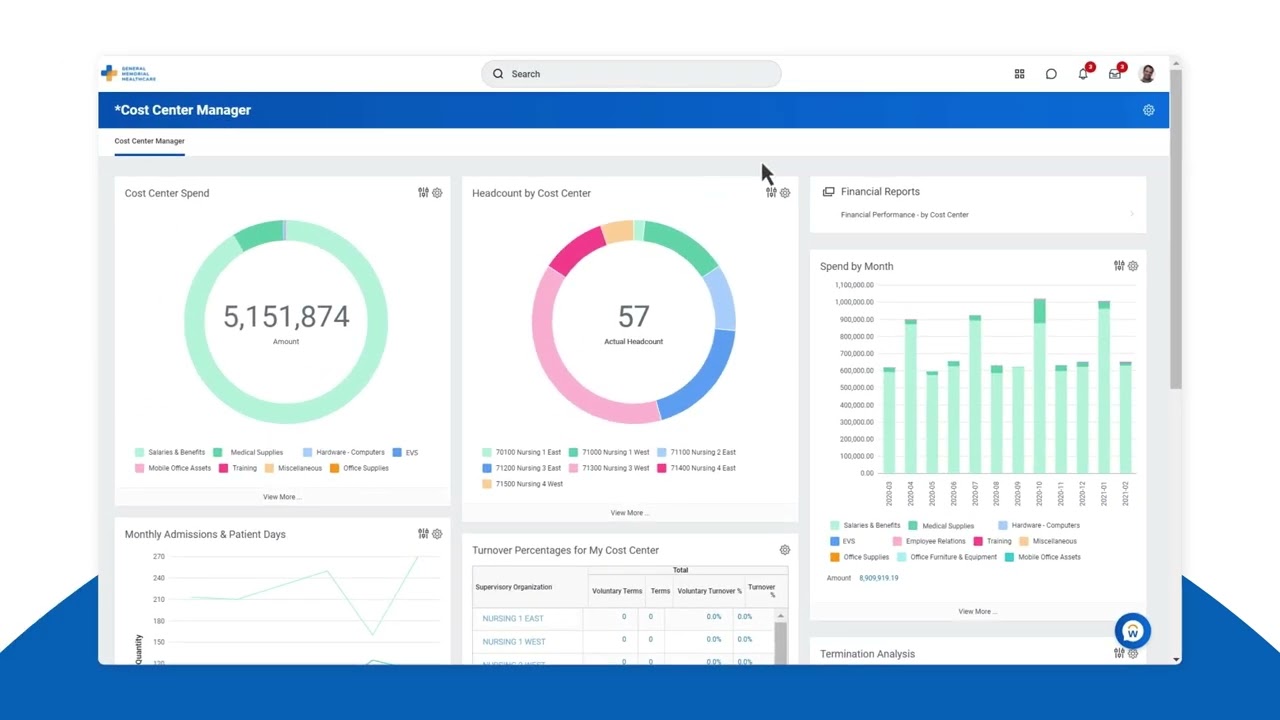
Task: Select the Cost Center Manager tab
Action: point(149,141)
